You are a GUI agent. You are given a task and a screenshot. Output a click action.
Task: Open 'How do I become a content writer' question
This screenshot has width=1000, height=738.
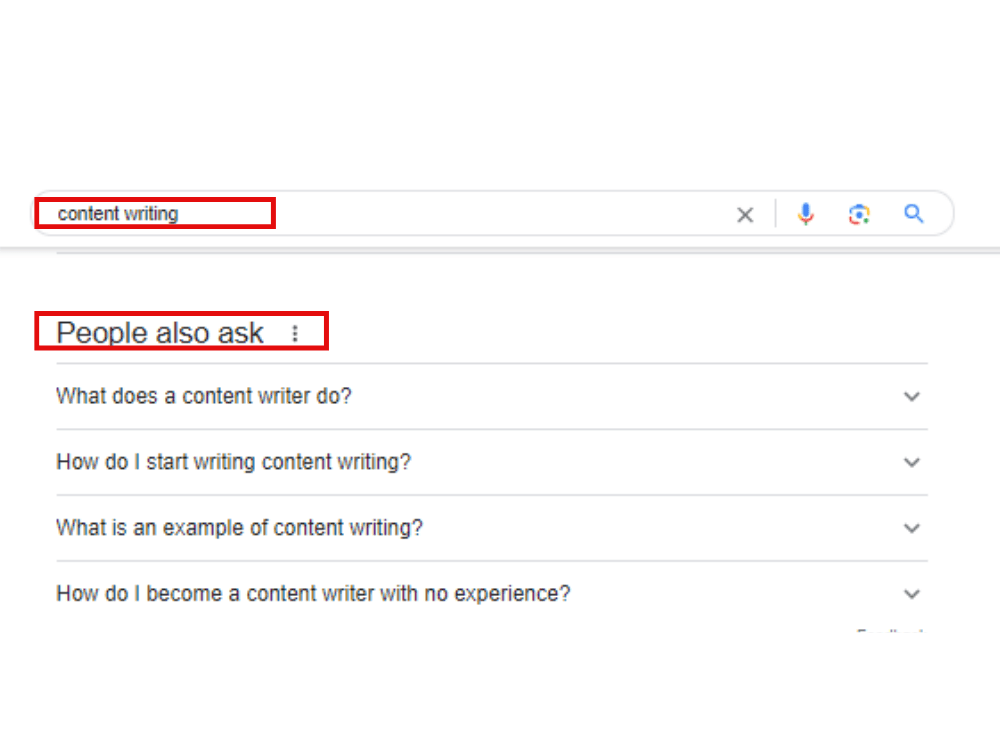click(x=313, y=594)
